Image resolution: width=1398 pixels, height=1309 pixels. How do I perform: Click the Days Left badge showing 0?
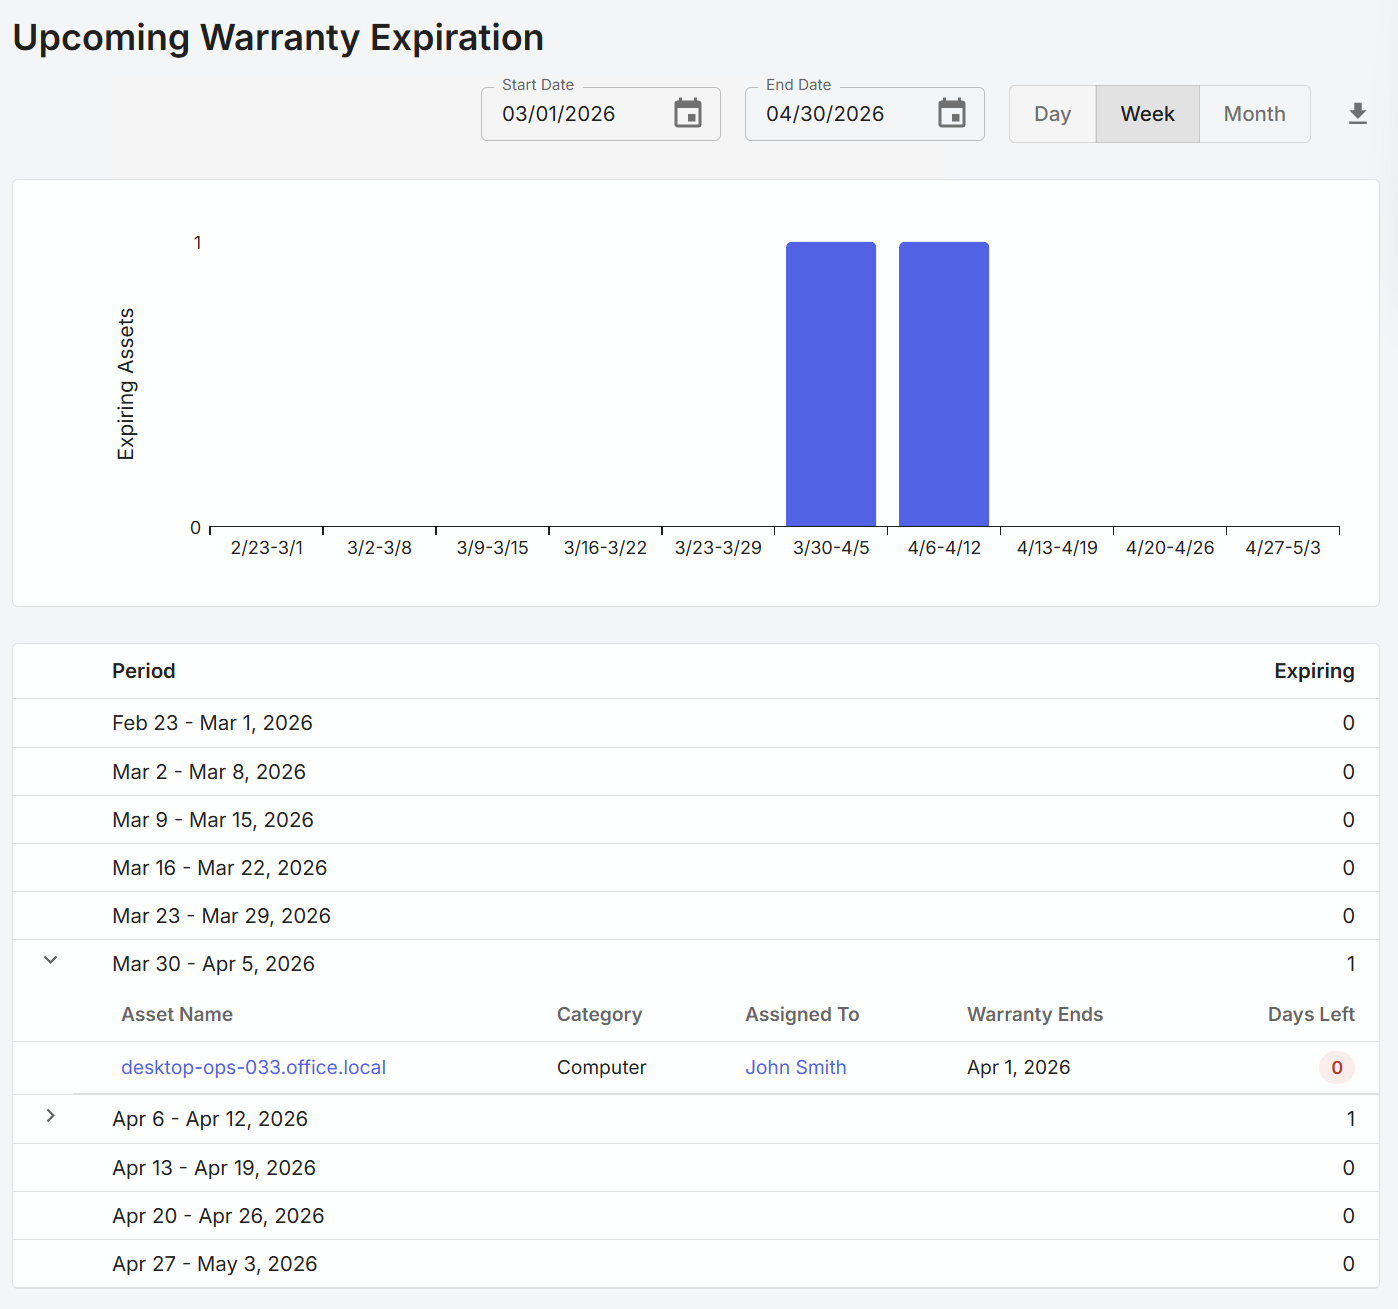(1336, 1067)
